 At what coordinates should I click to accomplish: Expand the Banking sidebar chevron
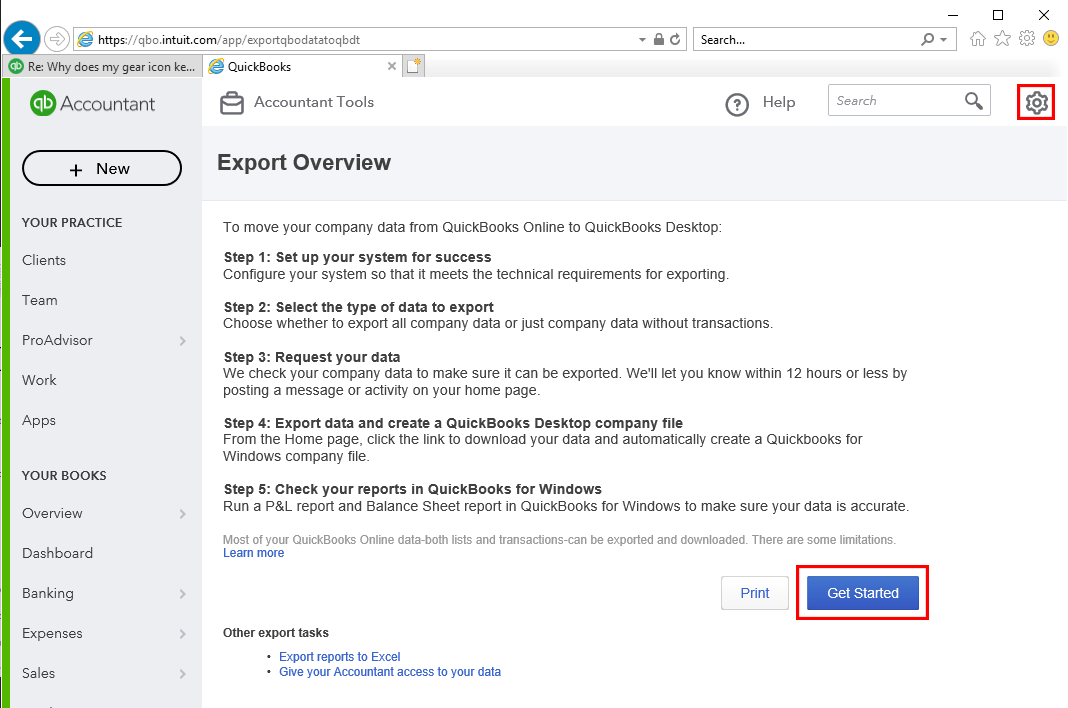tap(183, 593)
